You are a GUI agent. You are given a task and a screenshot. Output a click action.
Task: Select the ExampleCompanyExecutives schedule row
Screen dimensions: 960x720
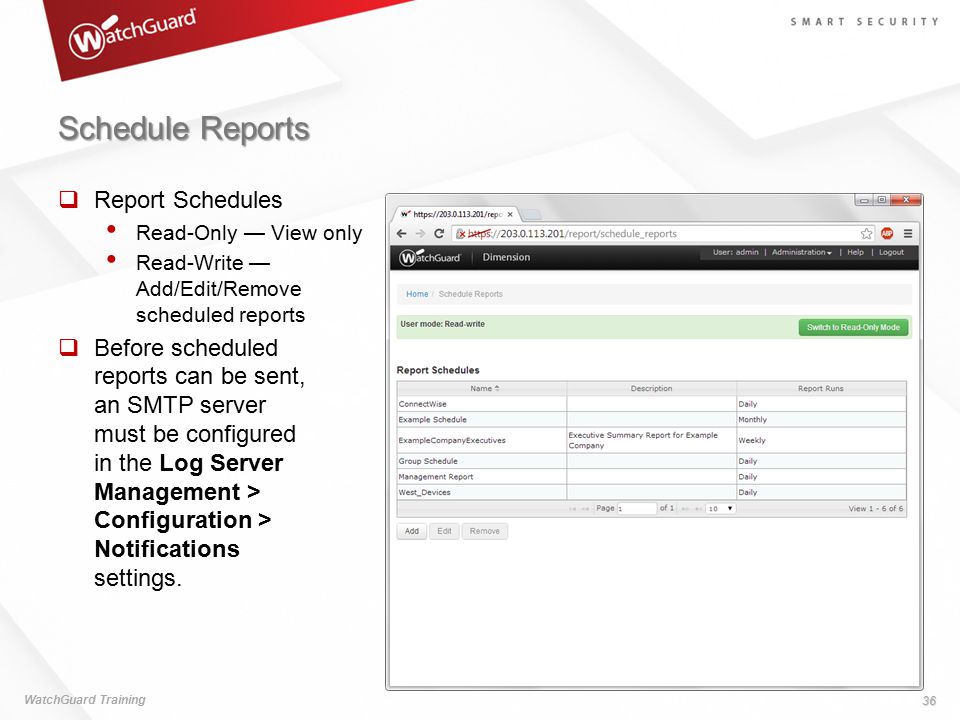651,440
